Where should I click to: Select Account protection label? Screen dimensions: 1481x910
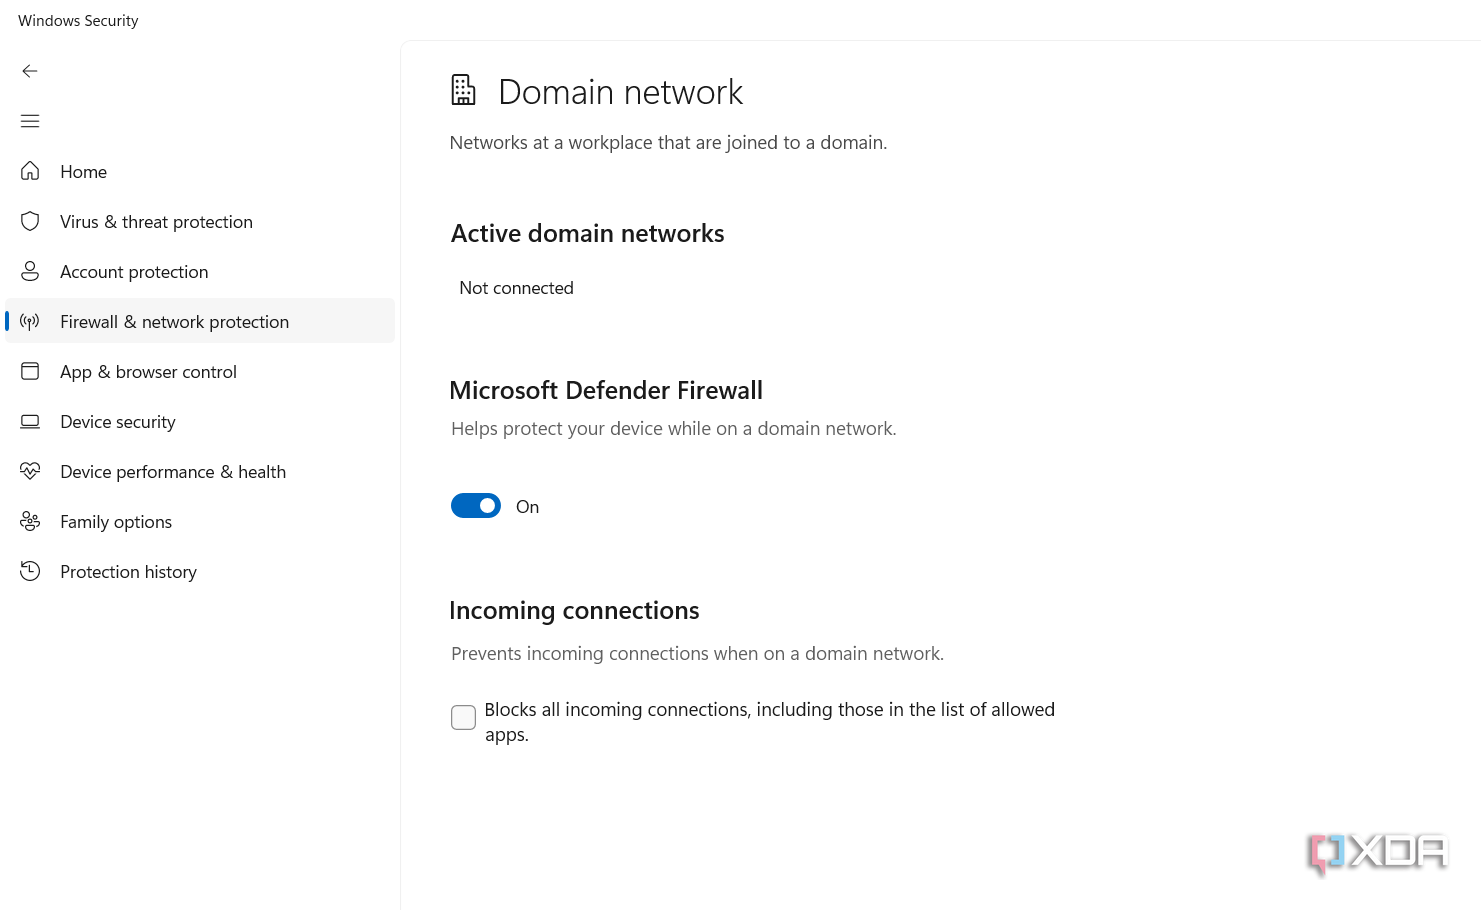pos(134,272)
